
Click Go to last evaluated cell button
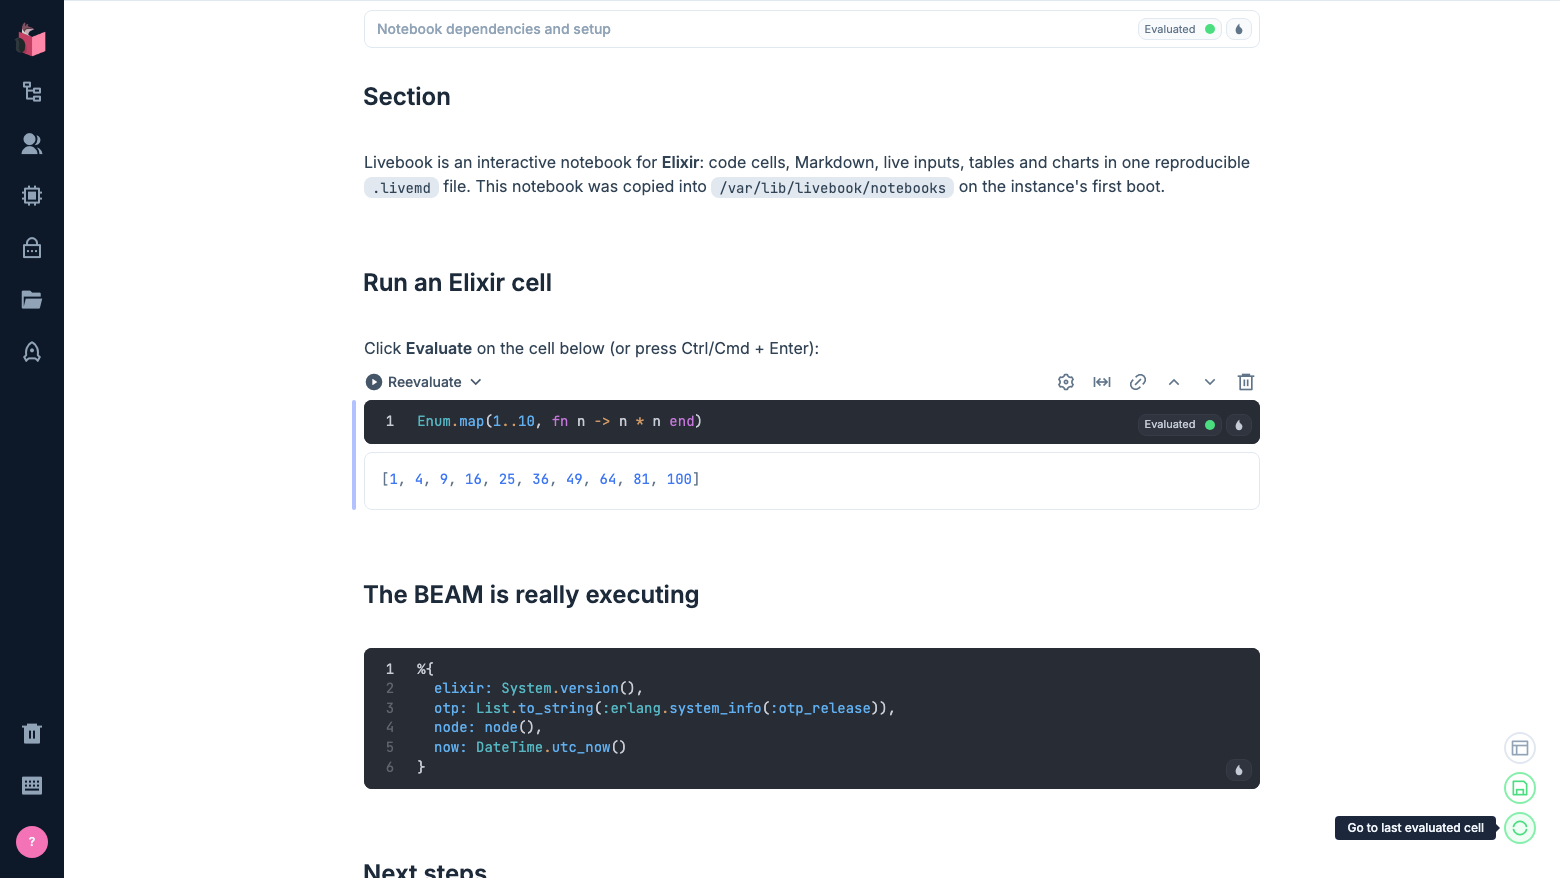(x=1520, y=828)
